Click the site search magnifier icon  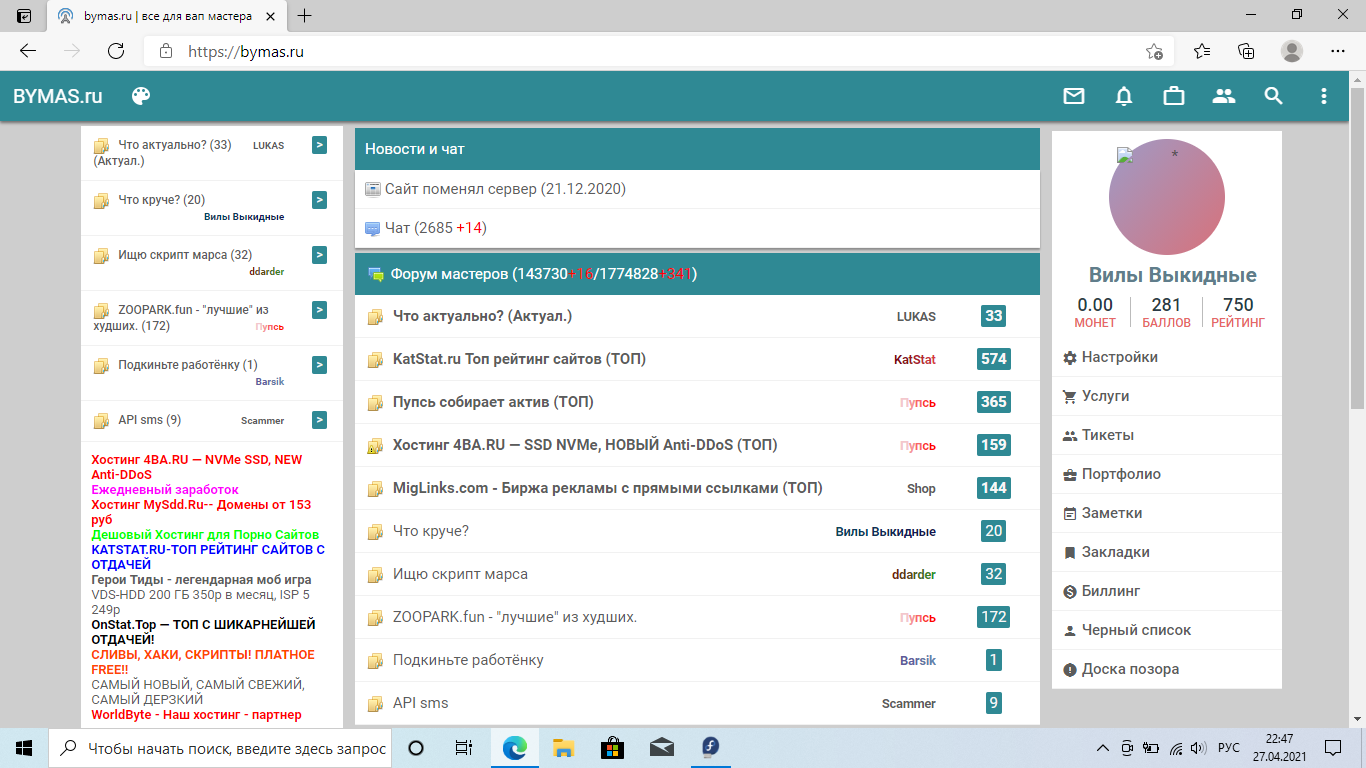coord(1273,96)
